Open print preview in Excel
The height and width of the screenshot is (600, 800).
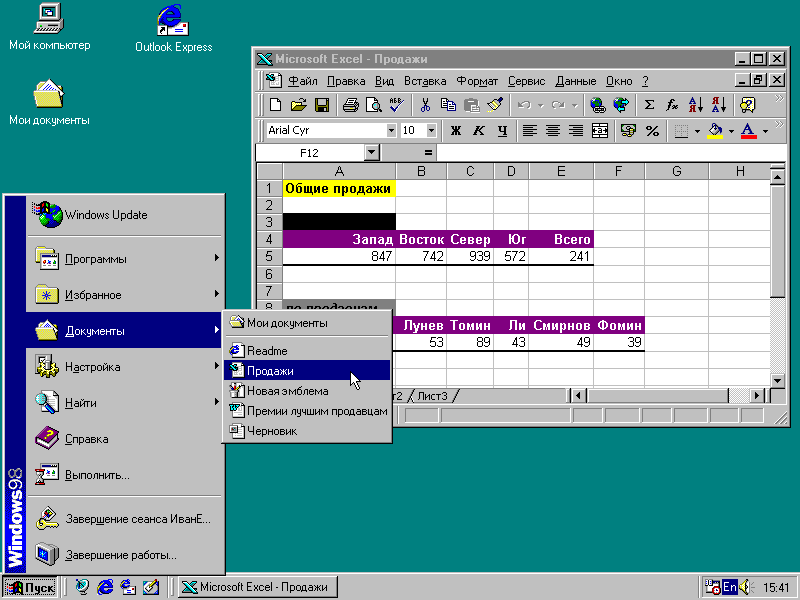(x=373, y=105)
